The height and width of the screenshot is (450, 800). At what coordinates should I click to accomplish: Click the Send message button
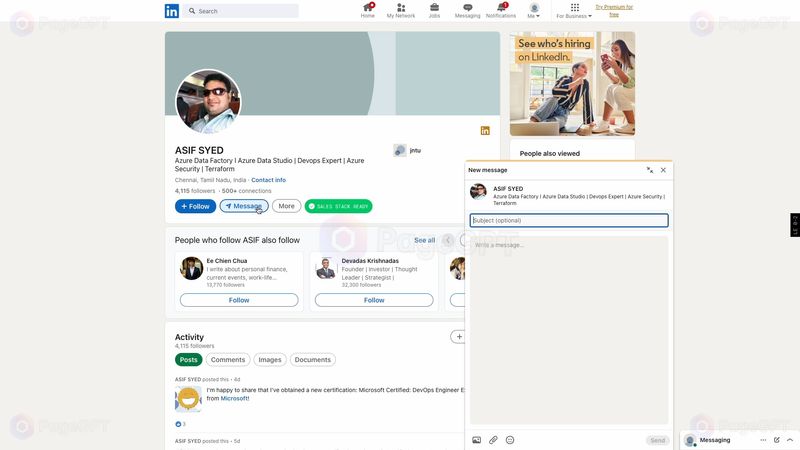pyautogui.click(x=657, y=440)
